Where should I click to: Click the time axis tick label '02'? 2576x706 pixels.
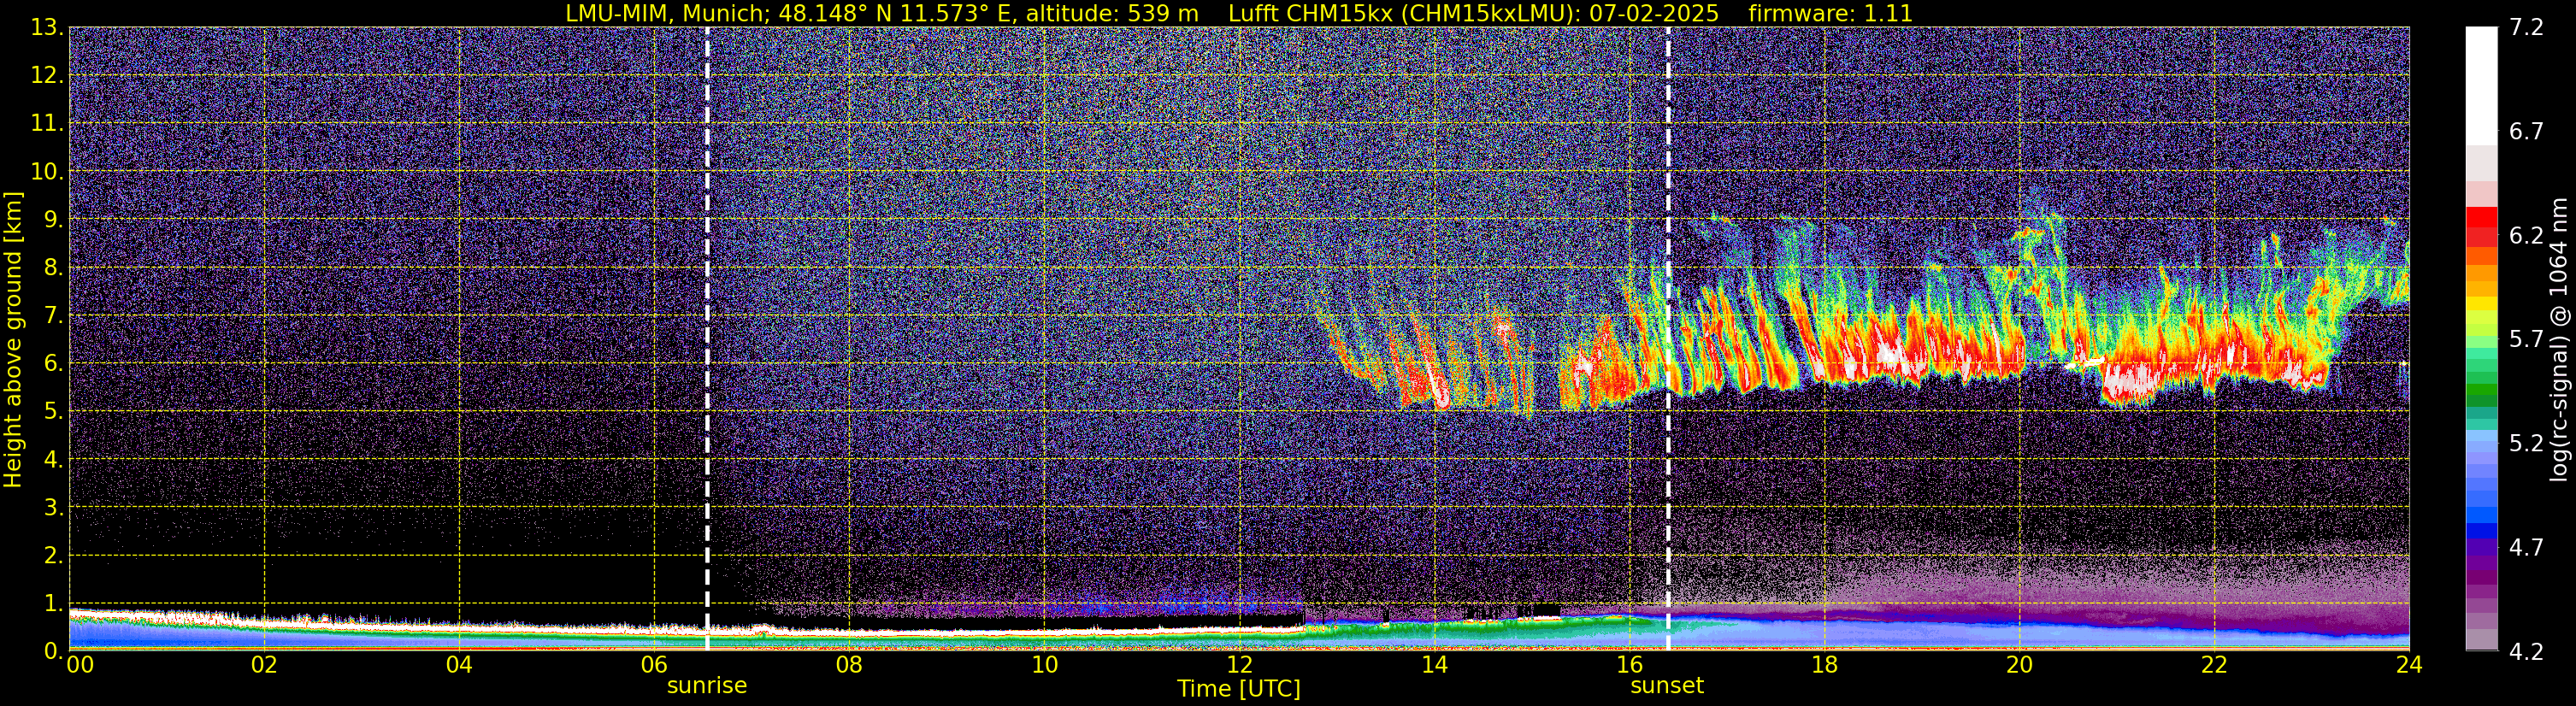[264, 665]
